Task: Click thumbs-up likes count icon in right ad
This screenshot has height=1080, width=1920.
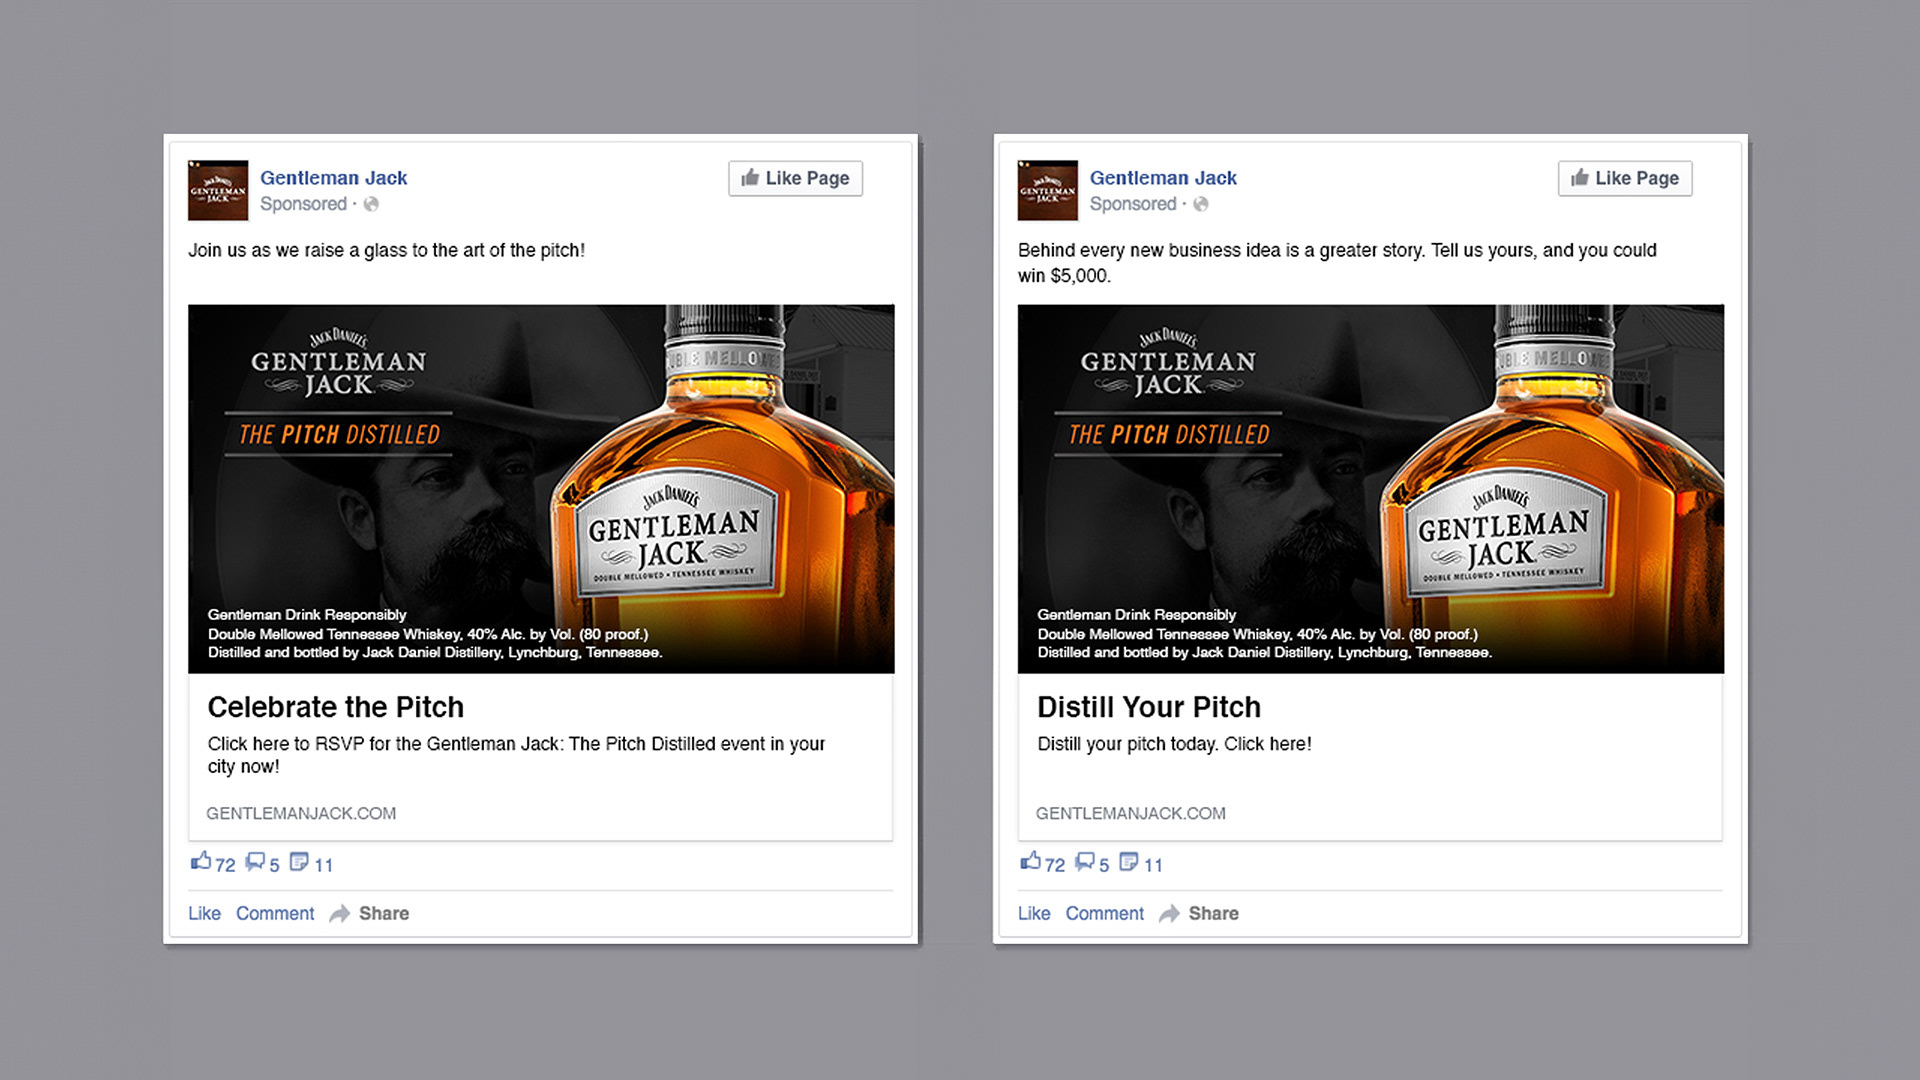Action: (x=1031, y=861)
